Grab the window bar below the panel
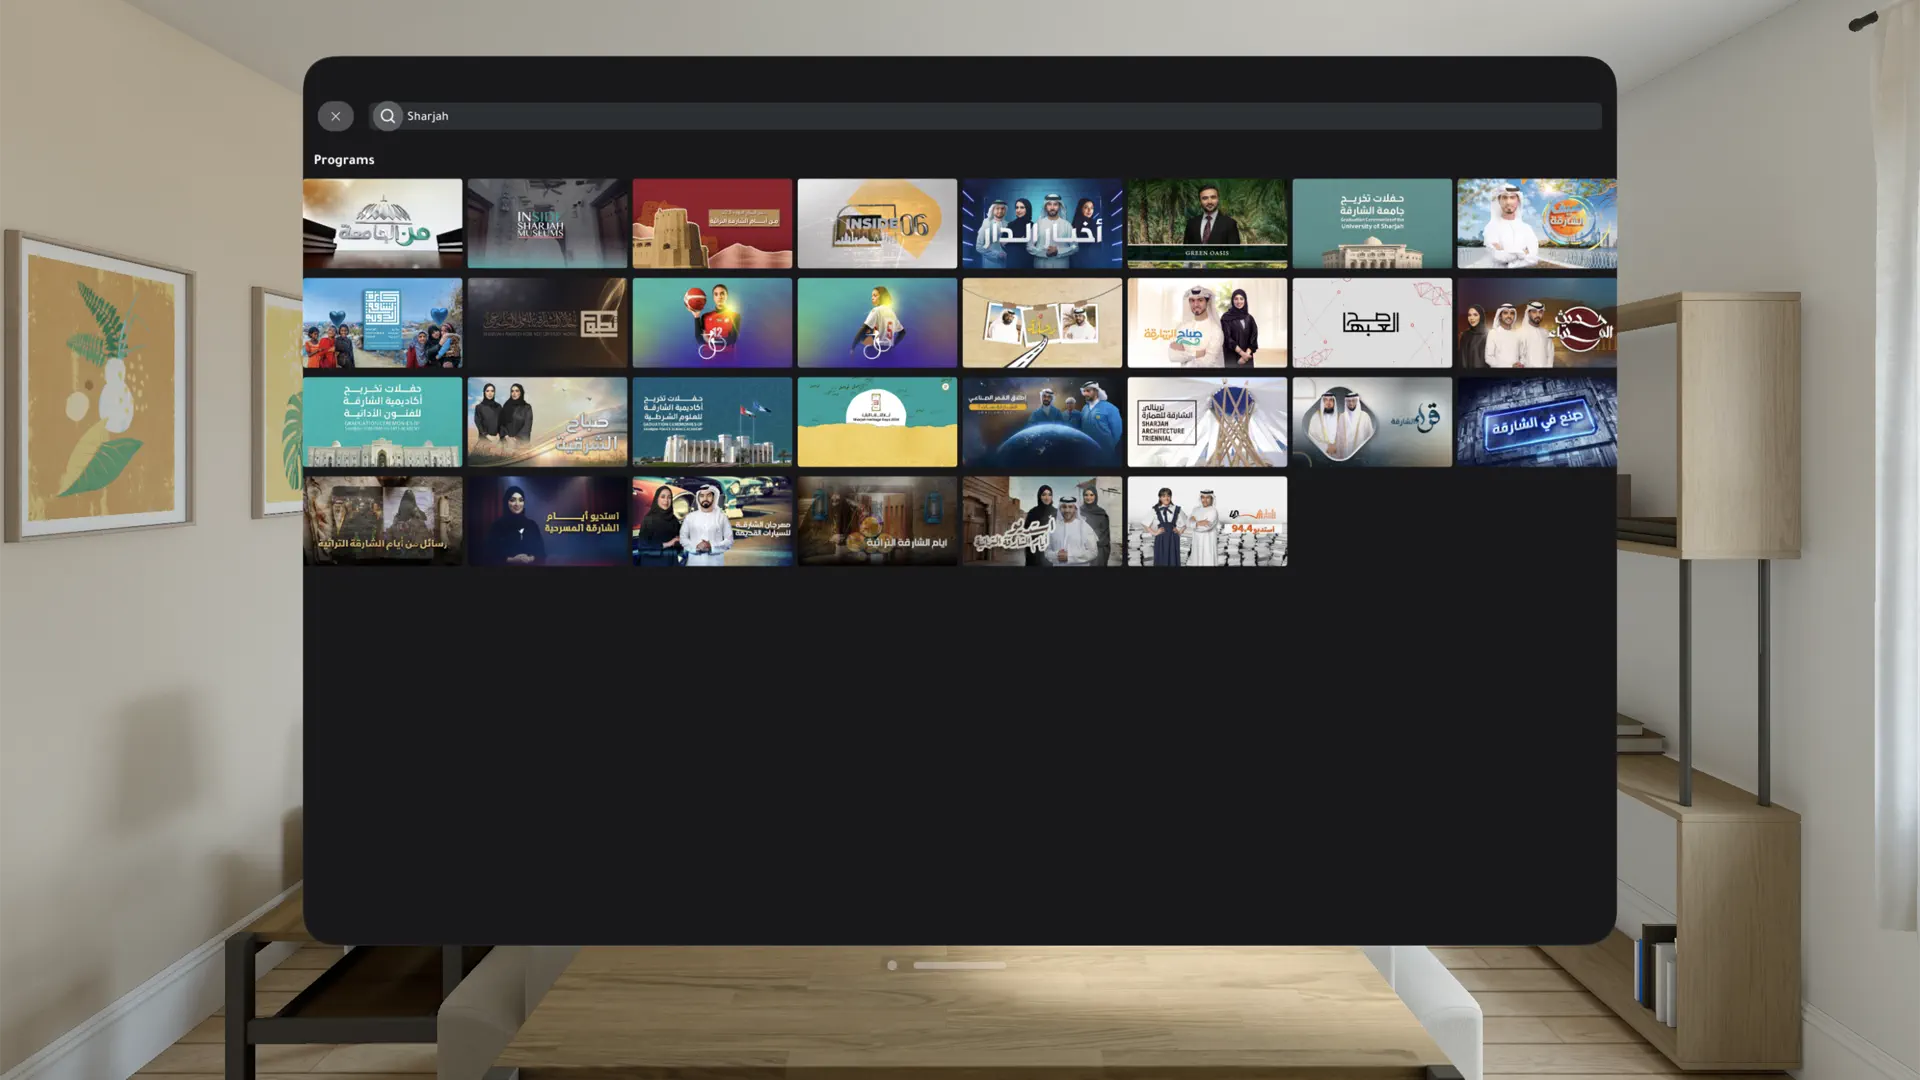This screenshot has height=1080, width=1920. tap(959, 965)
